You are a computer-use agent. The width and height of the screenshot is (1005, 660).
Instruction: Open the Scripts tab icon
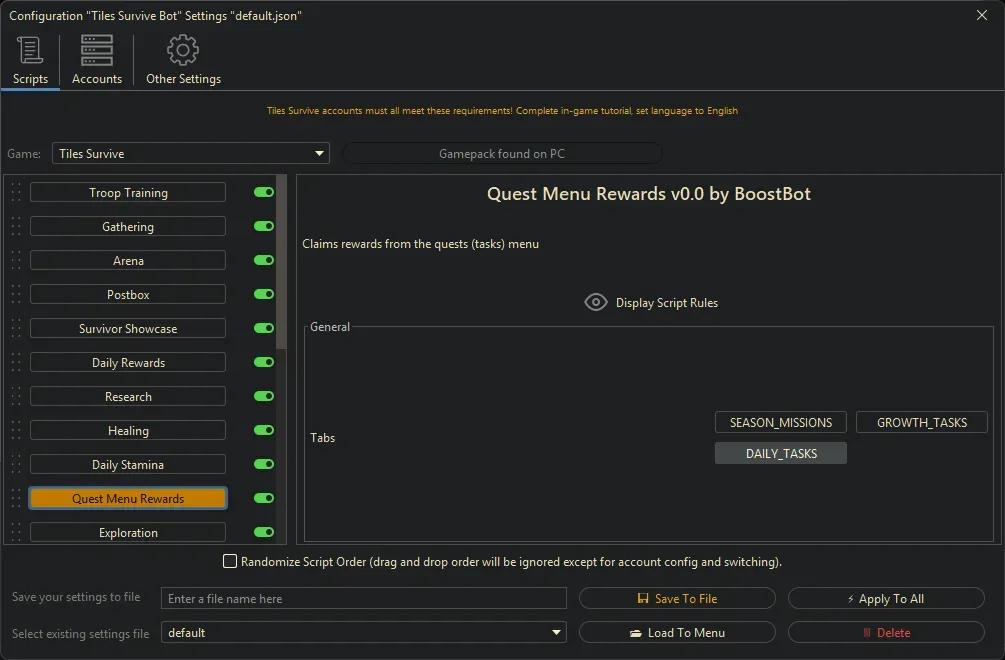pyautogui.click(x=30, y=50)
